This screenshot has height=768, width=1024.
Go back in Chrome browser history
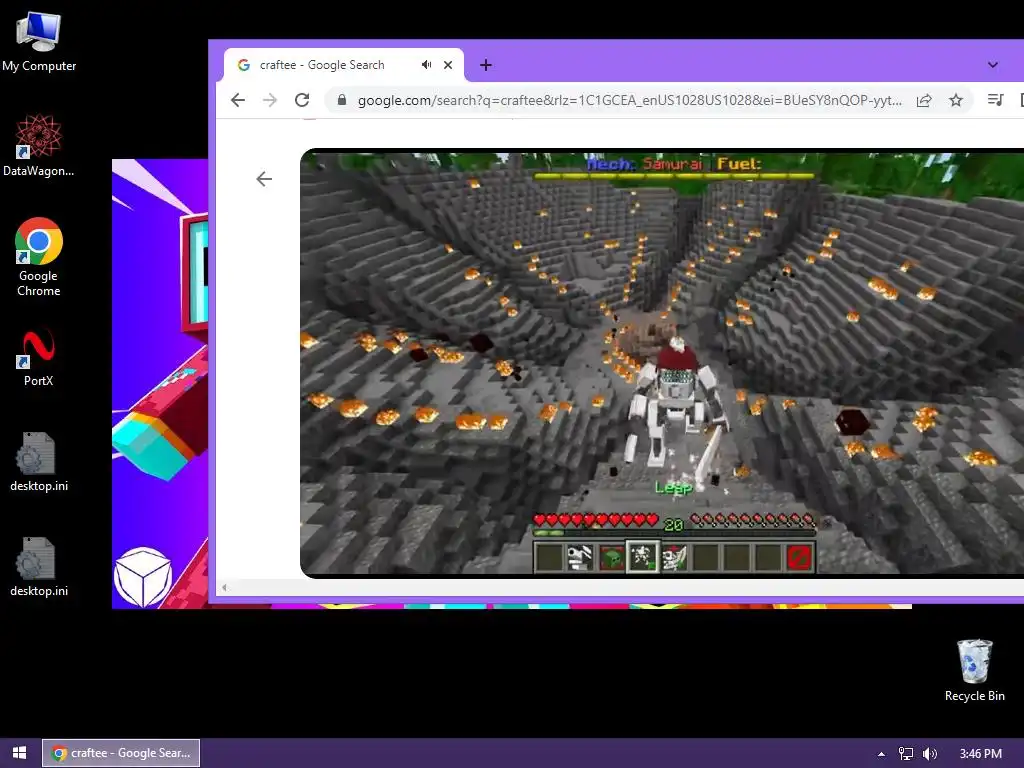coord(238,100)
